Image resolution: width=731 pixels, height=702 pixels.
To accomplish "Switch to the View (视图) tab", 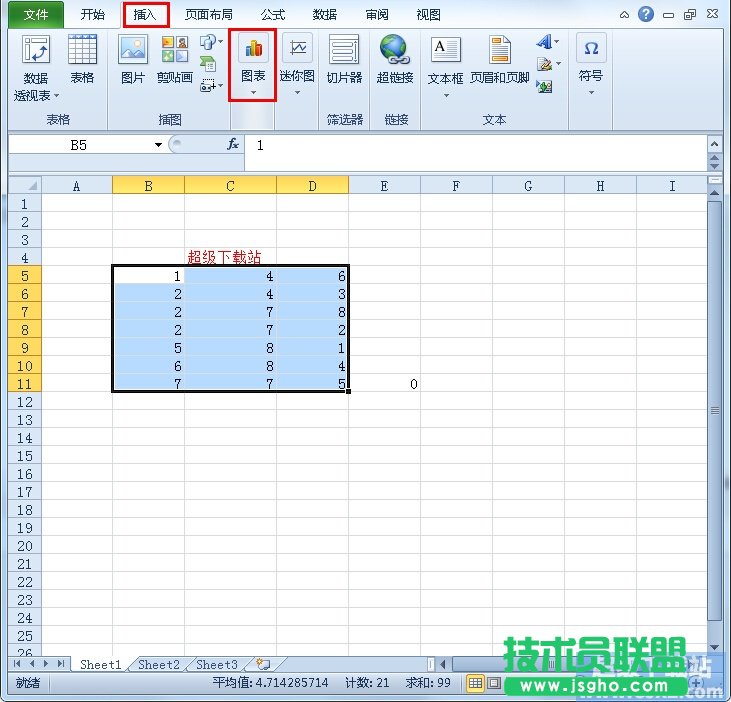I will point(428,15).
